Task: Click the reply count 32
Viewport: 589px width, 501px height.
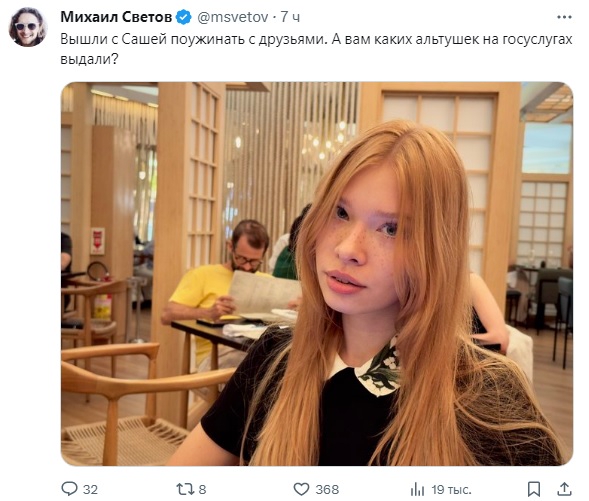Action: coord(91,489)
